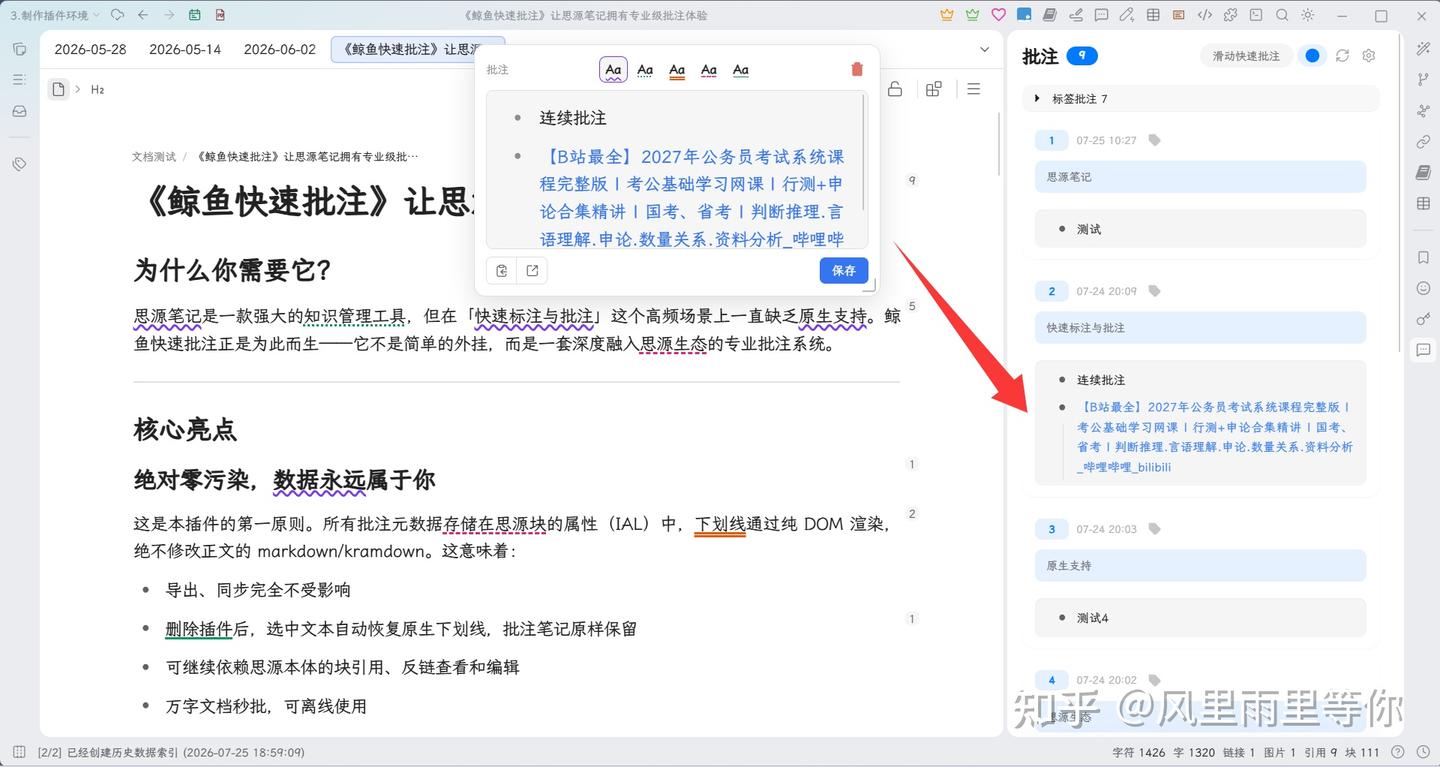
Task: Open the B站 公务员考试 link in annotation panel
Action: (x=1215, y=437)
